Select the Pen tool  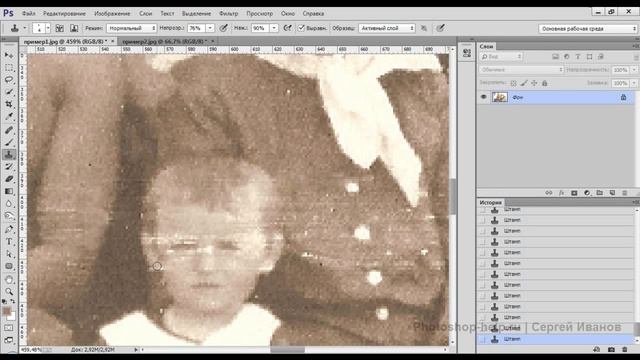[9, 229]
